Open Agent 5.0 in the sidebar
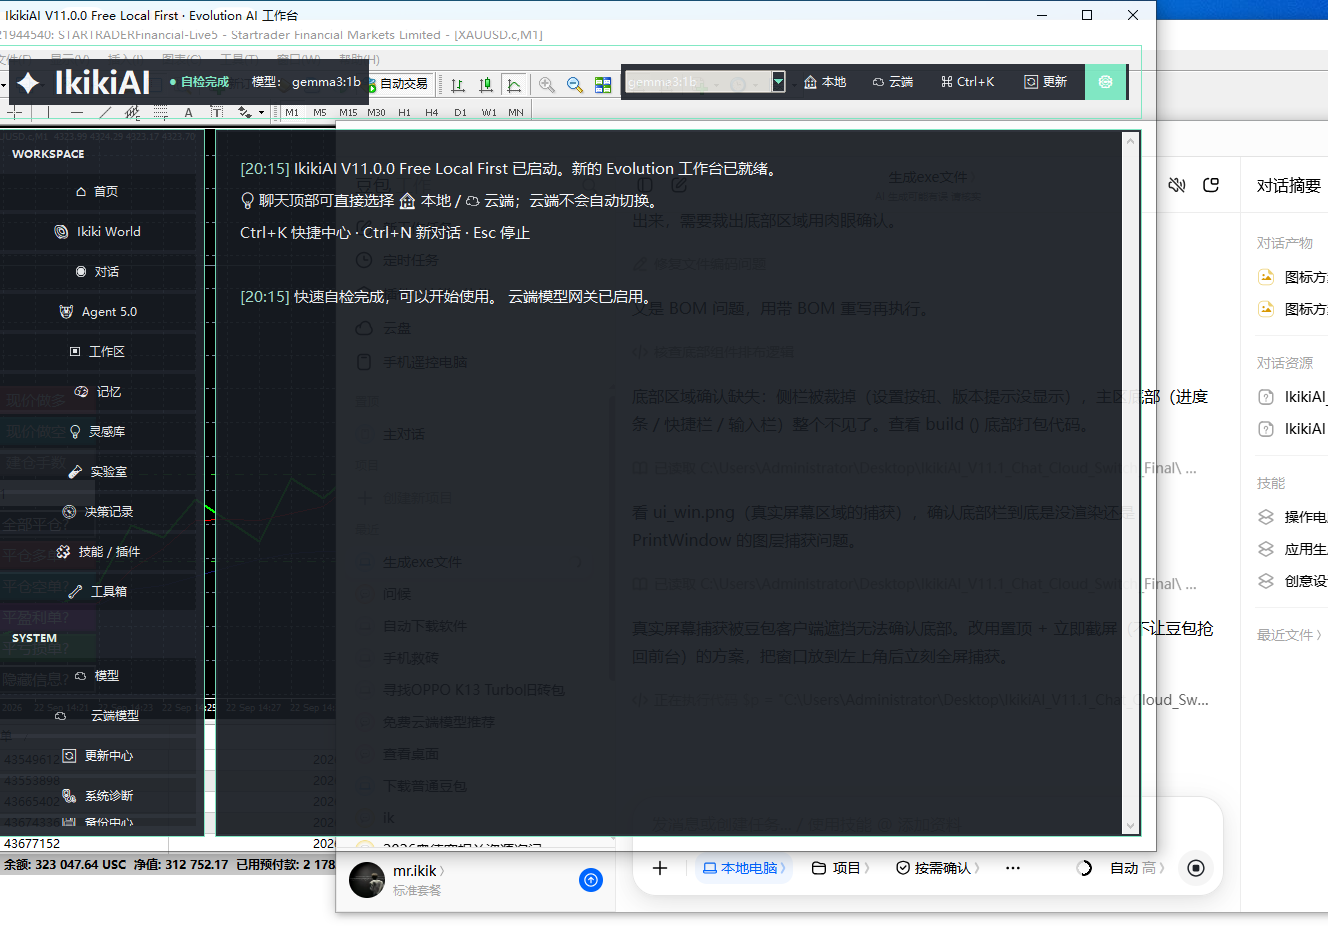 pyautogui.click(x=98, y=311)
